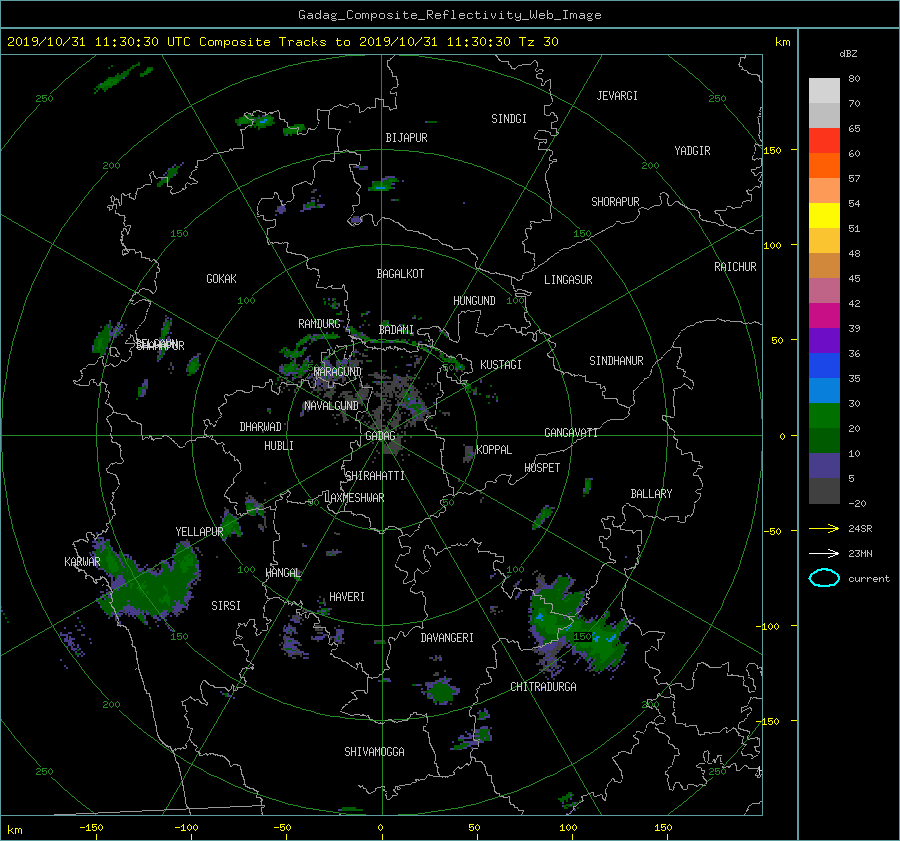Select the magenta 39 dBZ legend swatch

pyautogui.click(x=824, y=315)
